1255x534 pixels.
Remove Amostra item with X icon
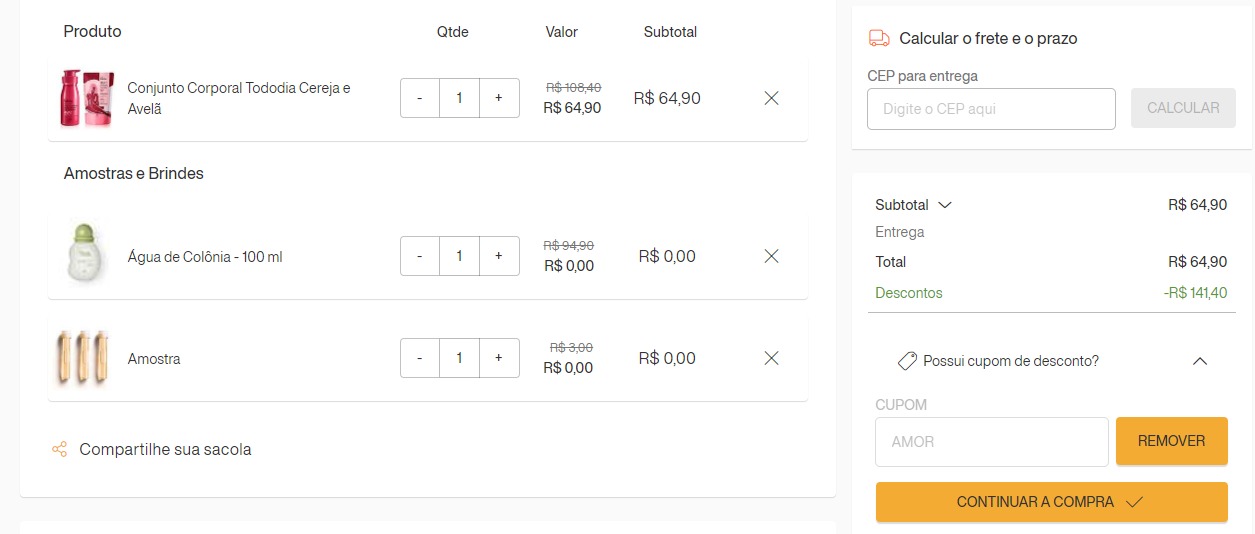(x=771, y=358)
